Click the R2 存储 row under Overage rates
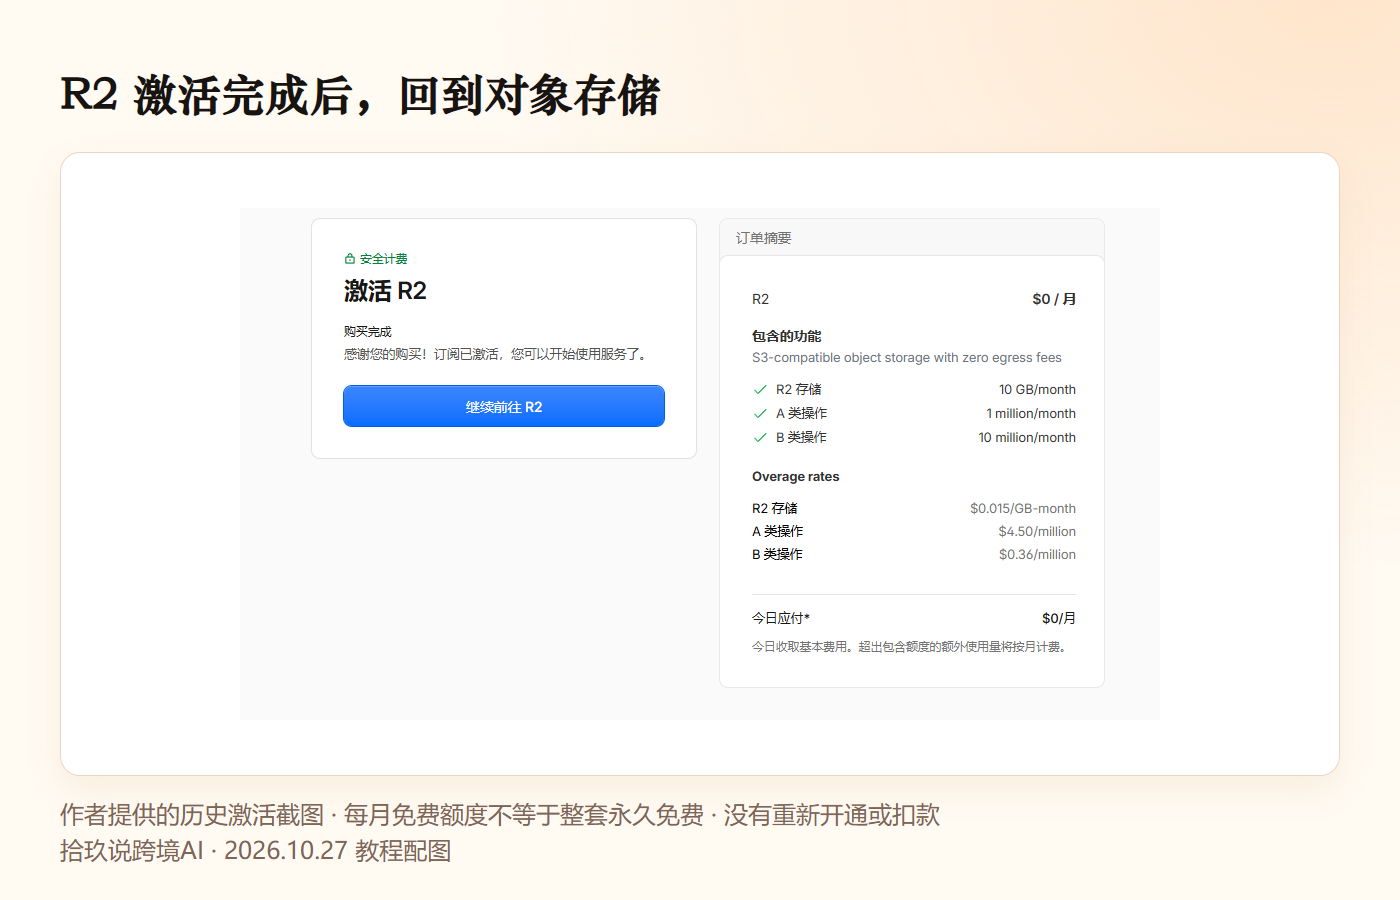This screenshot has width=1400, height=900. (x=914, y=509)
